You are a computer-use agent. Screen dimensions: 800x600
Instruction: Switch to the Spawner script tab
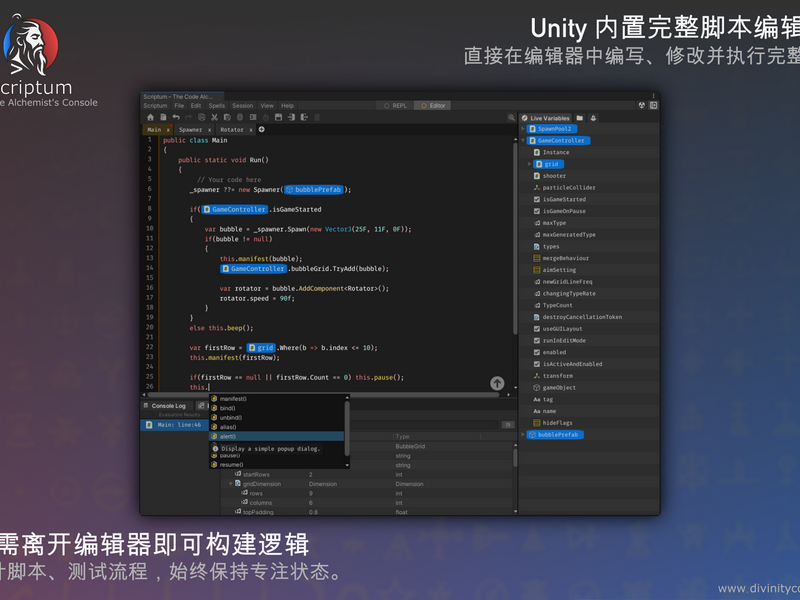coord(191,130)
